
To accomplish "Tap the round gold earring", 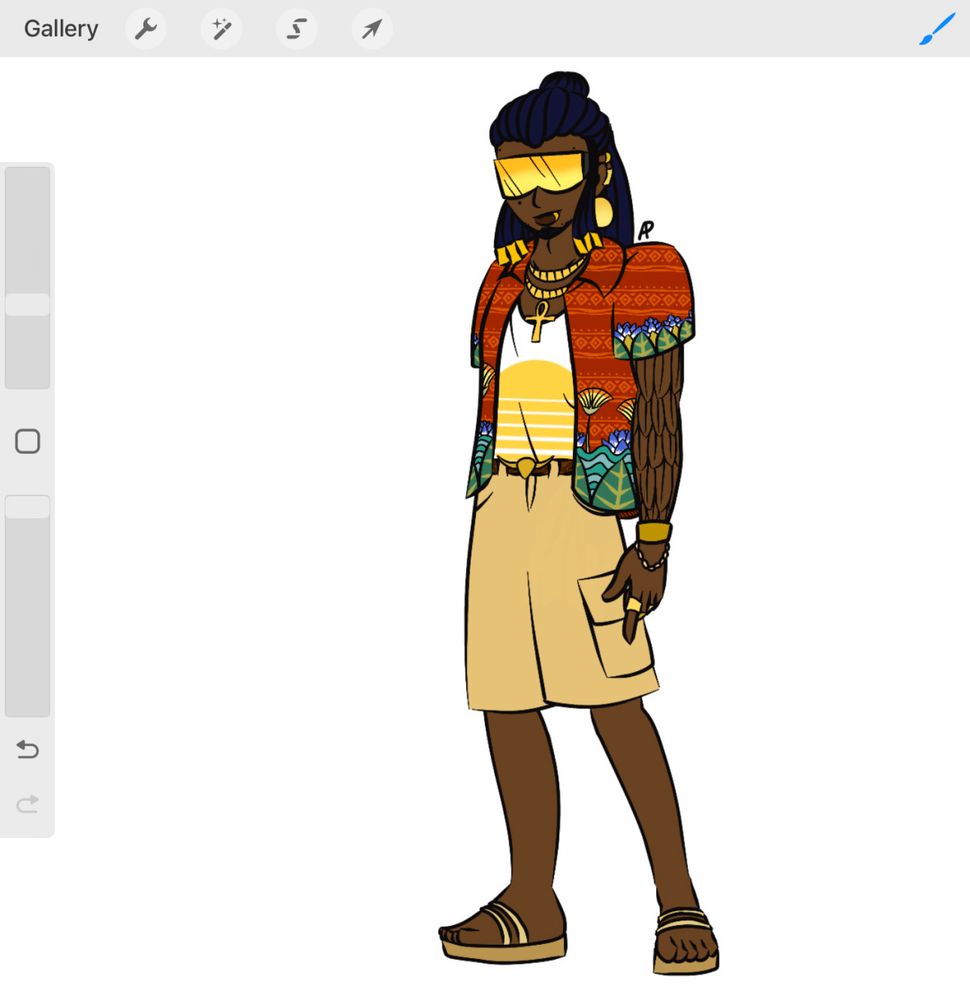I will pyautogui.click(x=604, y=211).
